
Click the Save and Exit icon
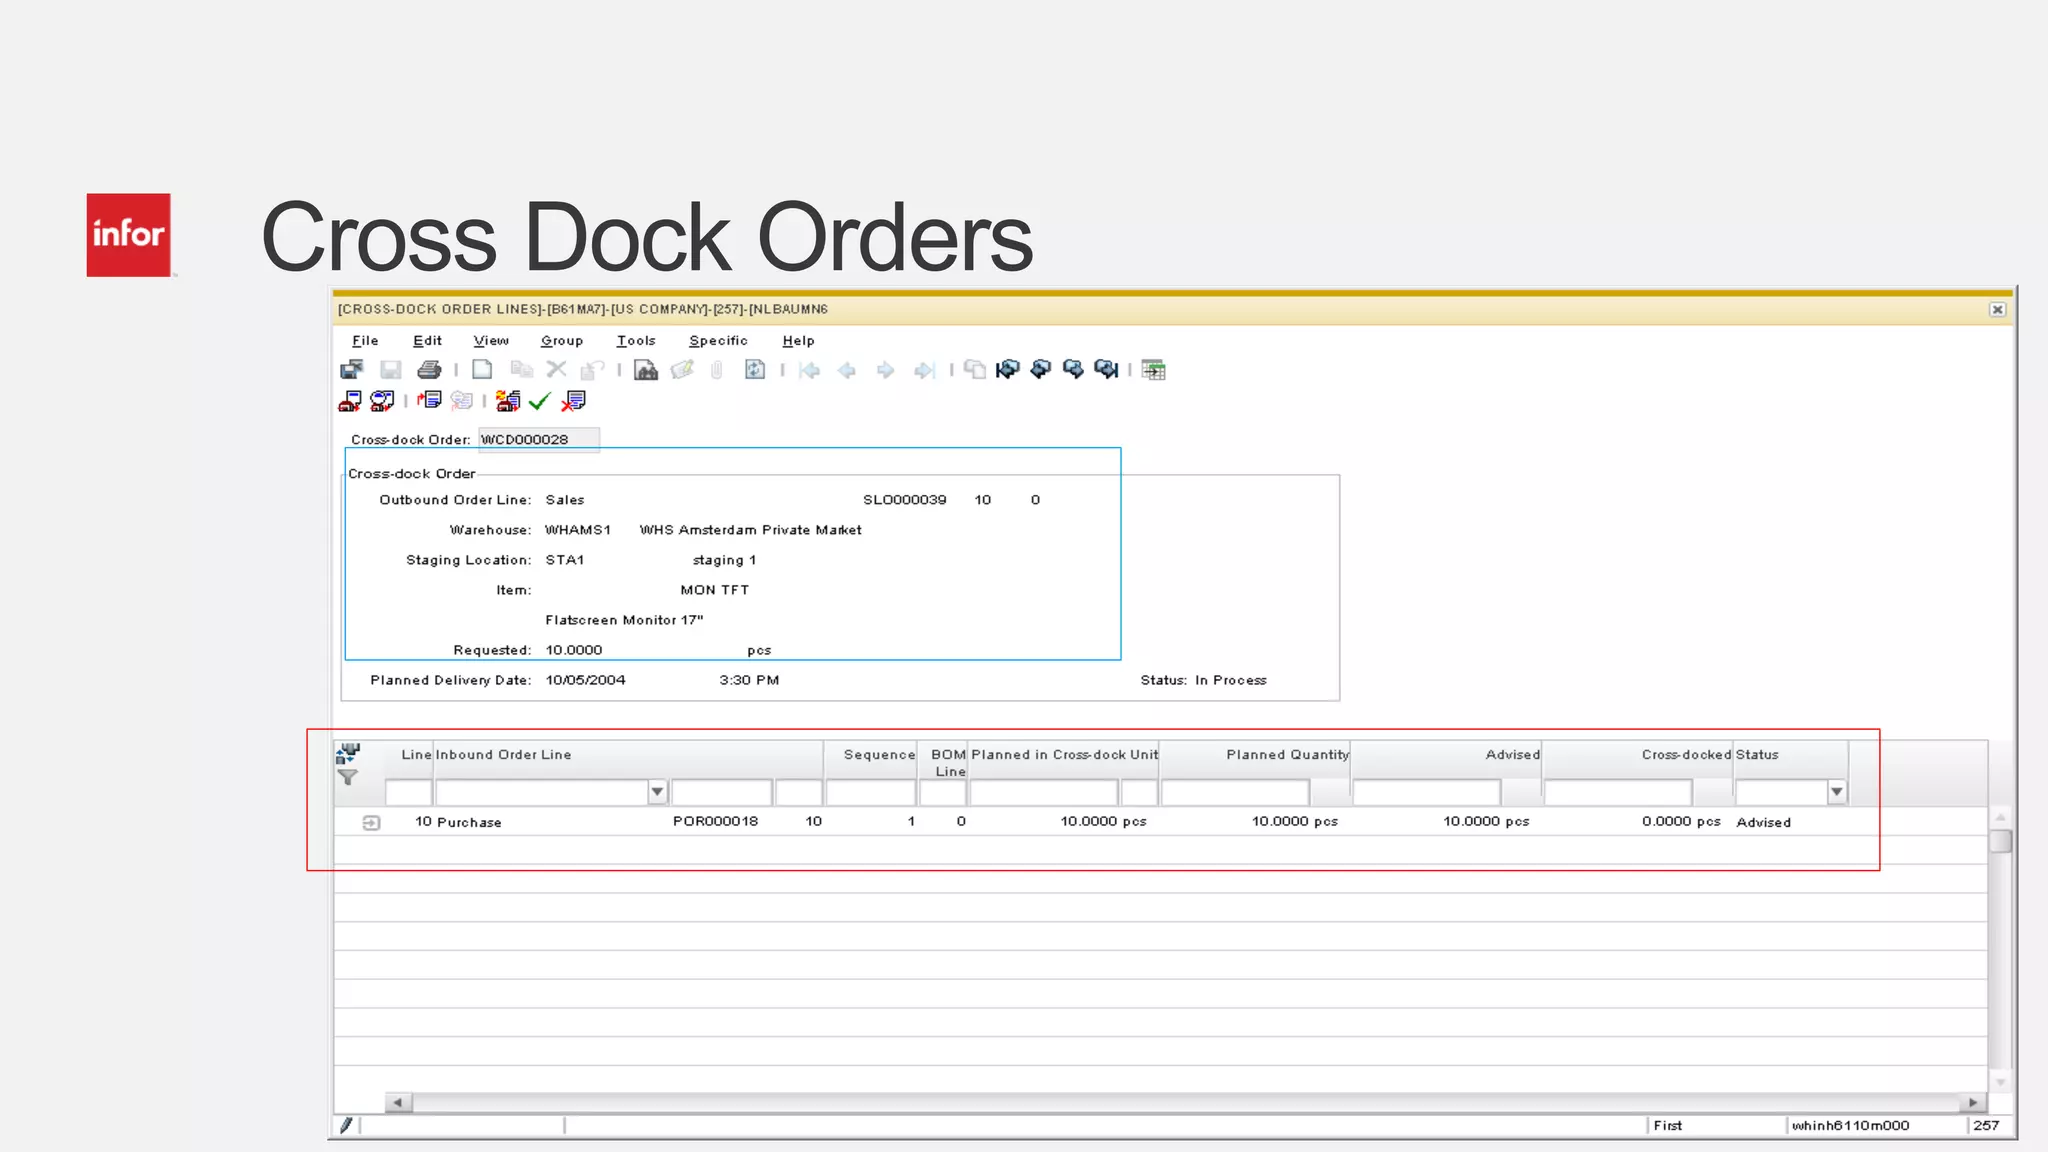(352, 370)
